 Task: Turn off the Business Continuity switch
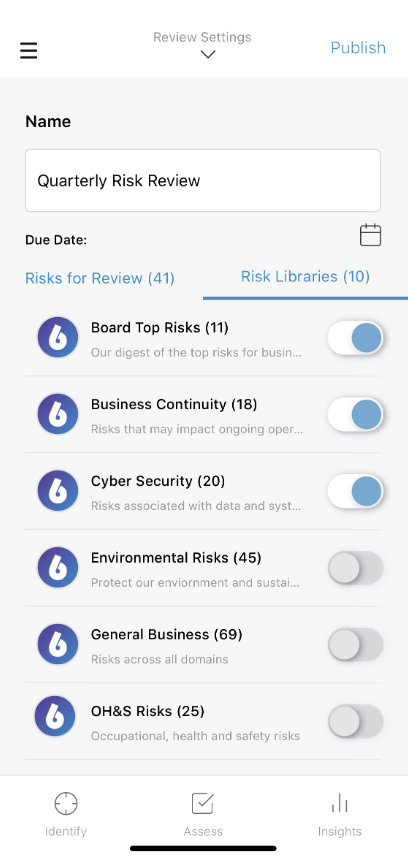pyautogui.click(x=355, y=414)
